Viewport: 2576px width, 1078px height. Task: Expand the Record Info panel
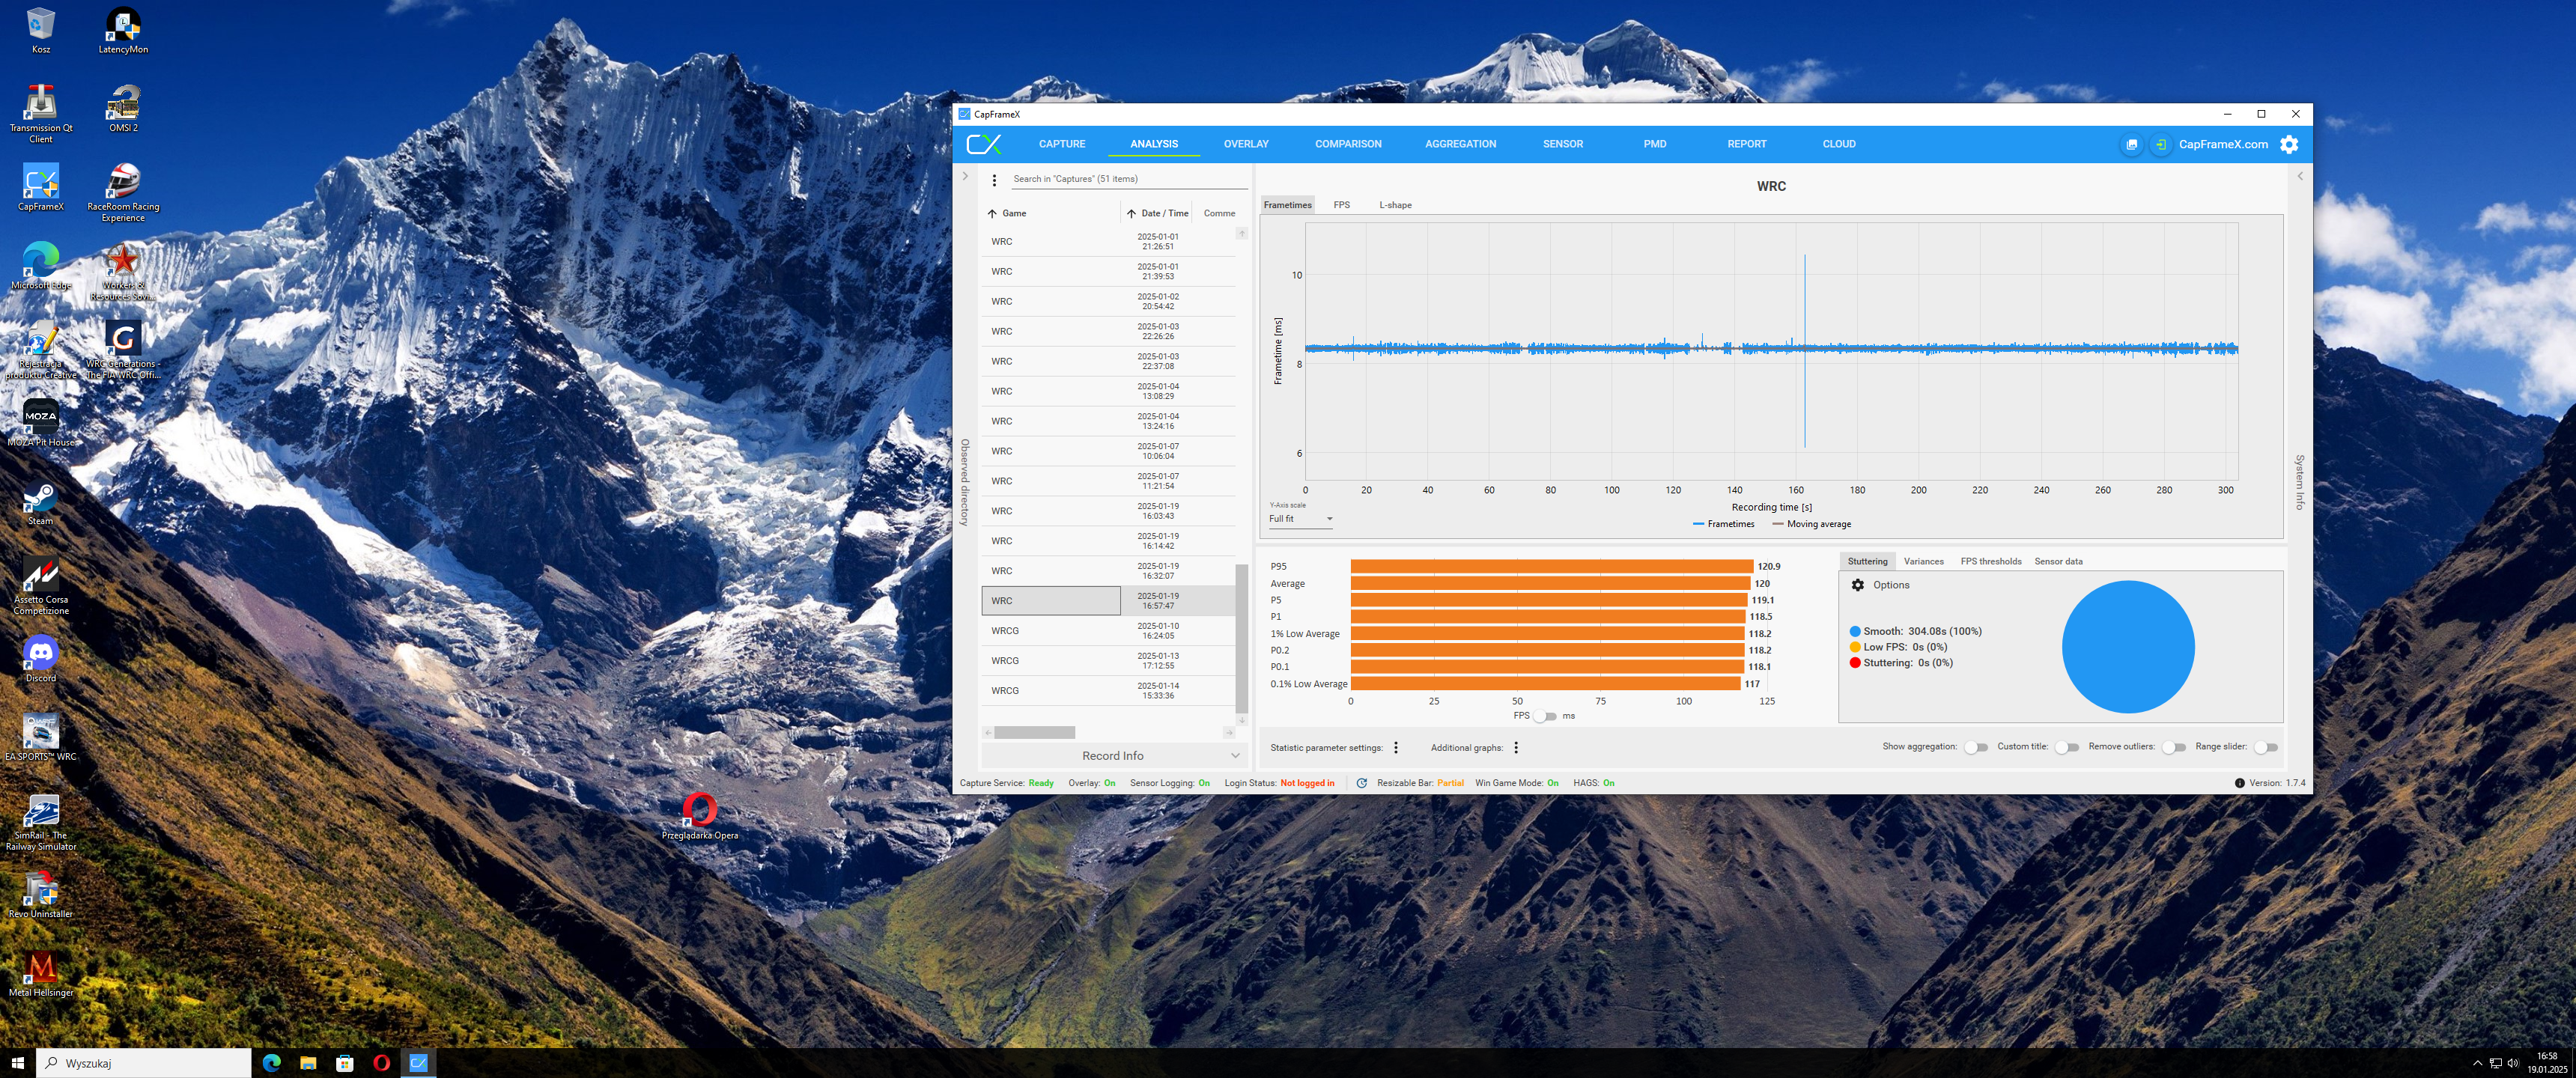pyautogui.click(x=1113, y=756)
